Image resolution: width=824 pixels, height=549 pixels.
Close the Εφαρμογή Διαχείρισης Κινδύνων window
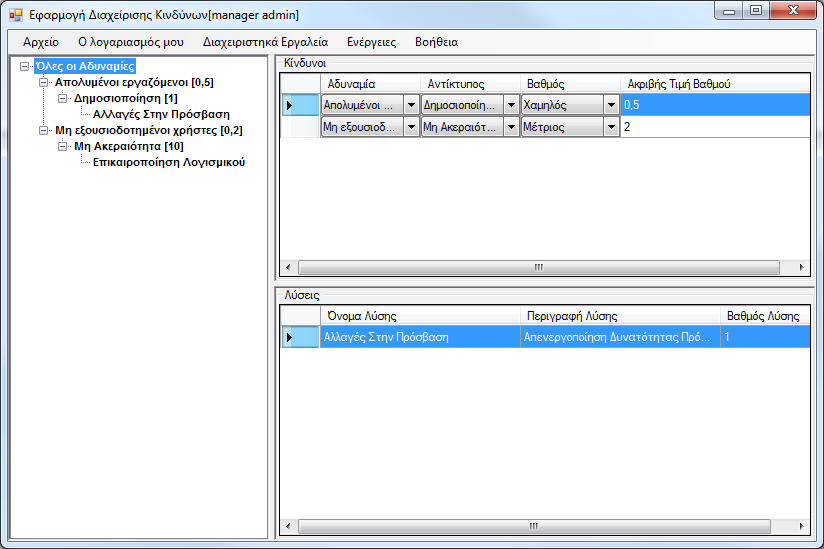[x=793, y=11]
